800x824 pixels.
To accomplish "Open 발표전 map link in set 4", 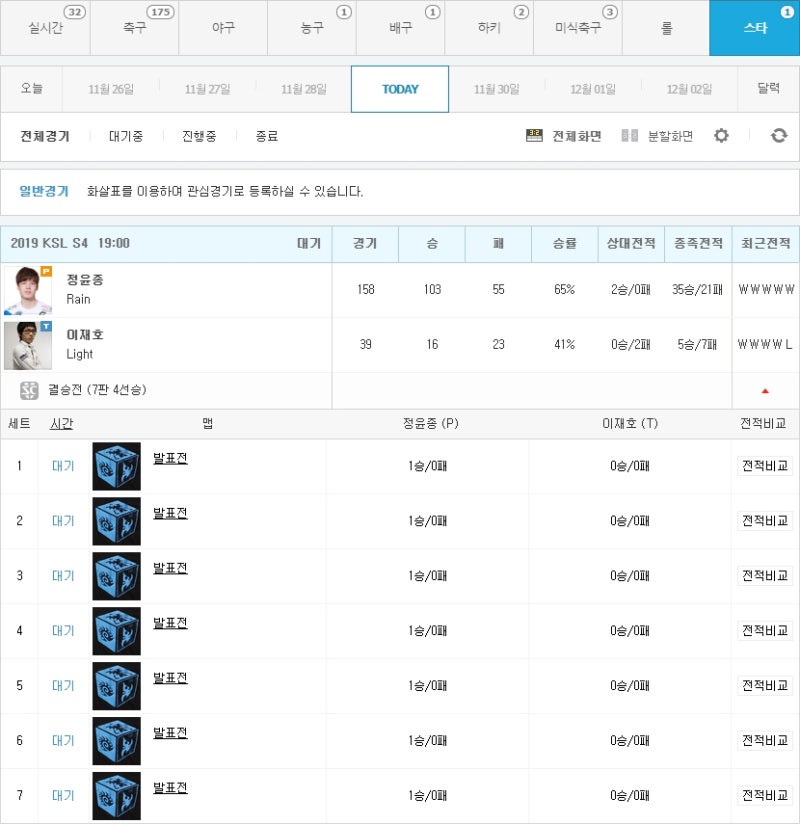I will [170, 623].
